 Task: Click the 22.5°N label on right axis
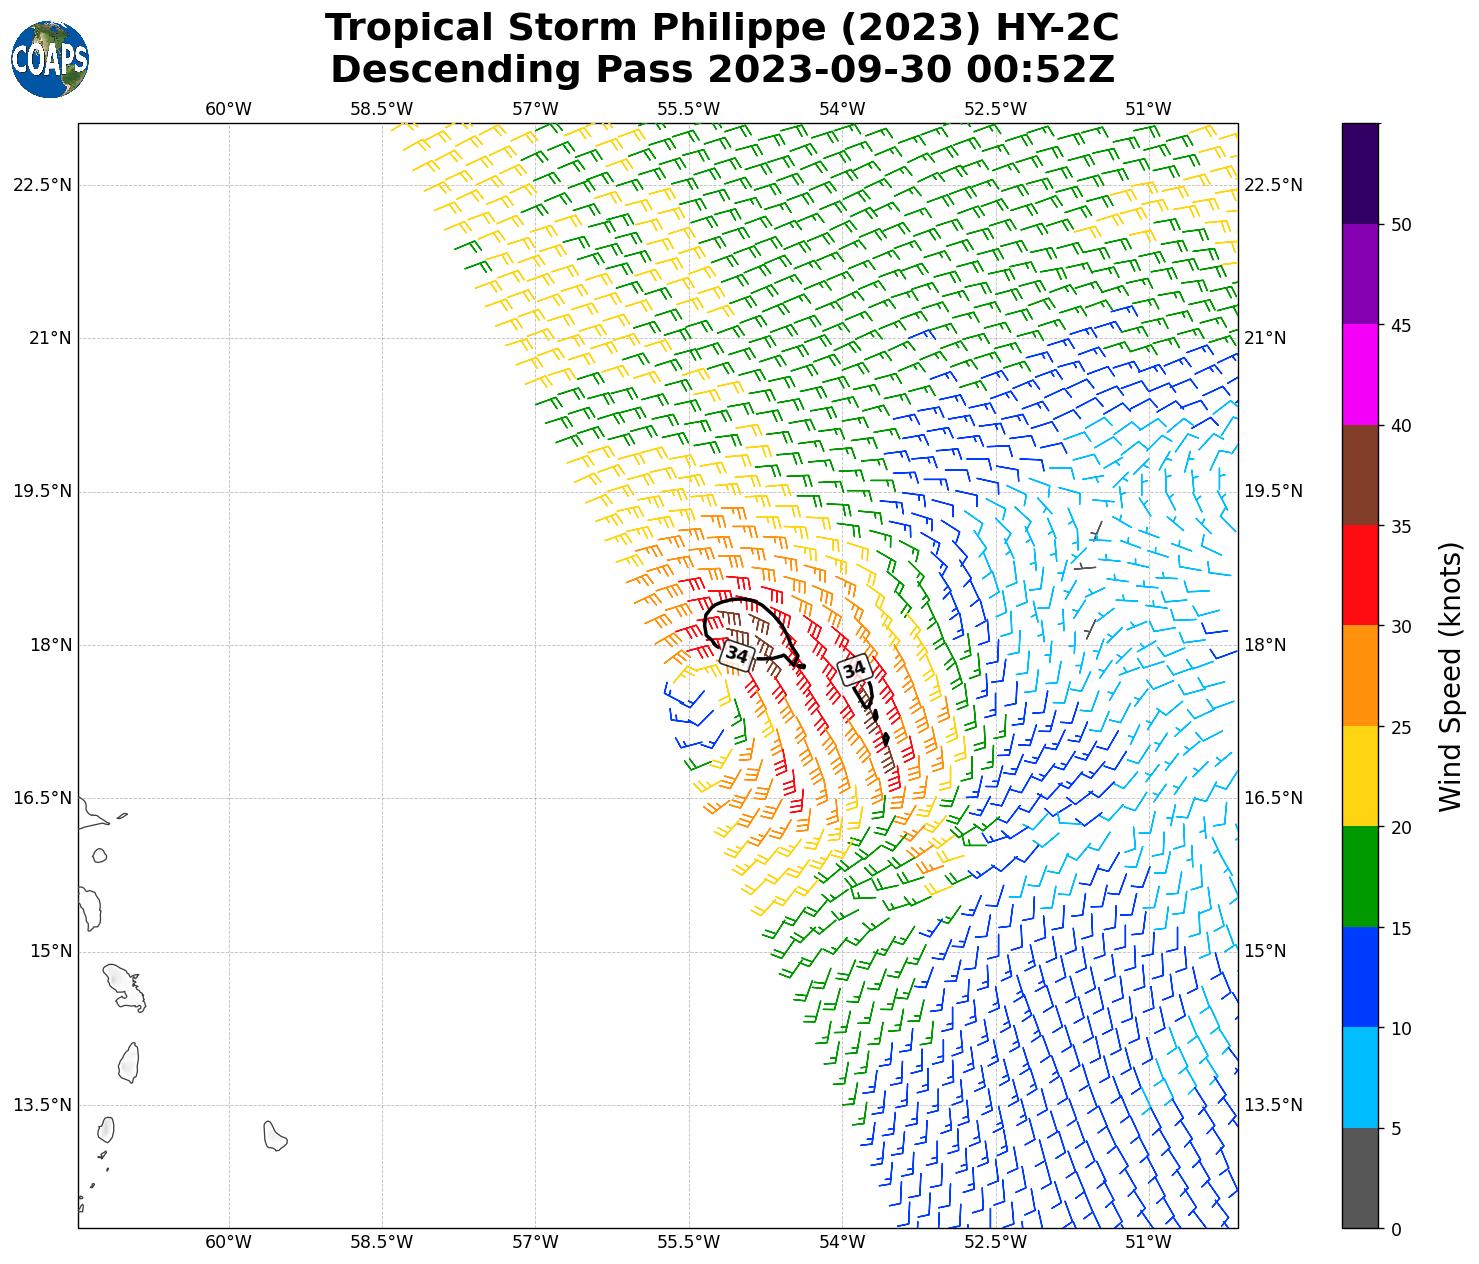pyautogui.click(x=1273, y=185)
